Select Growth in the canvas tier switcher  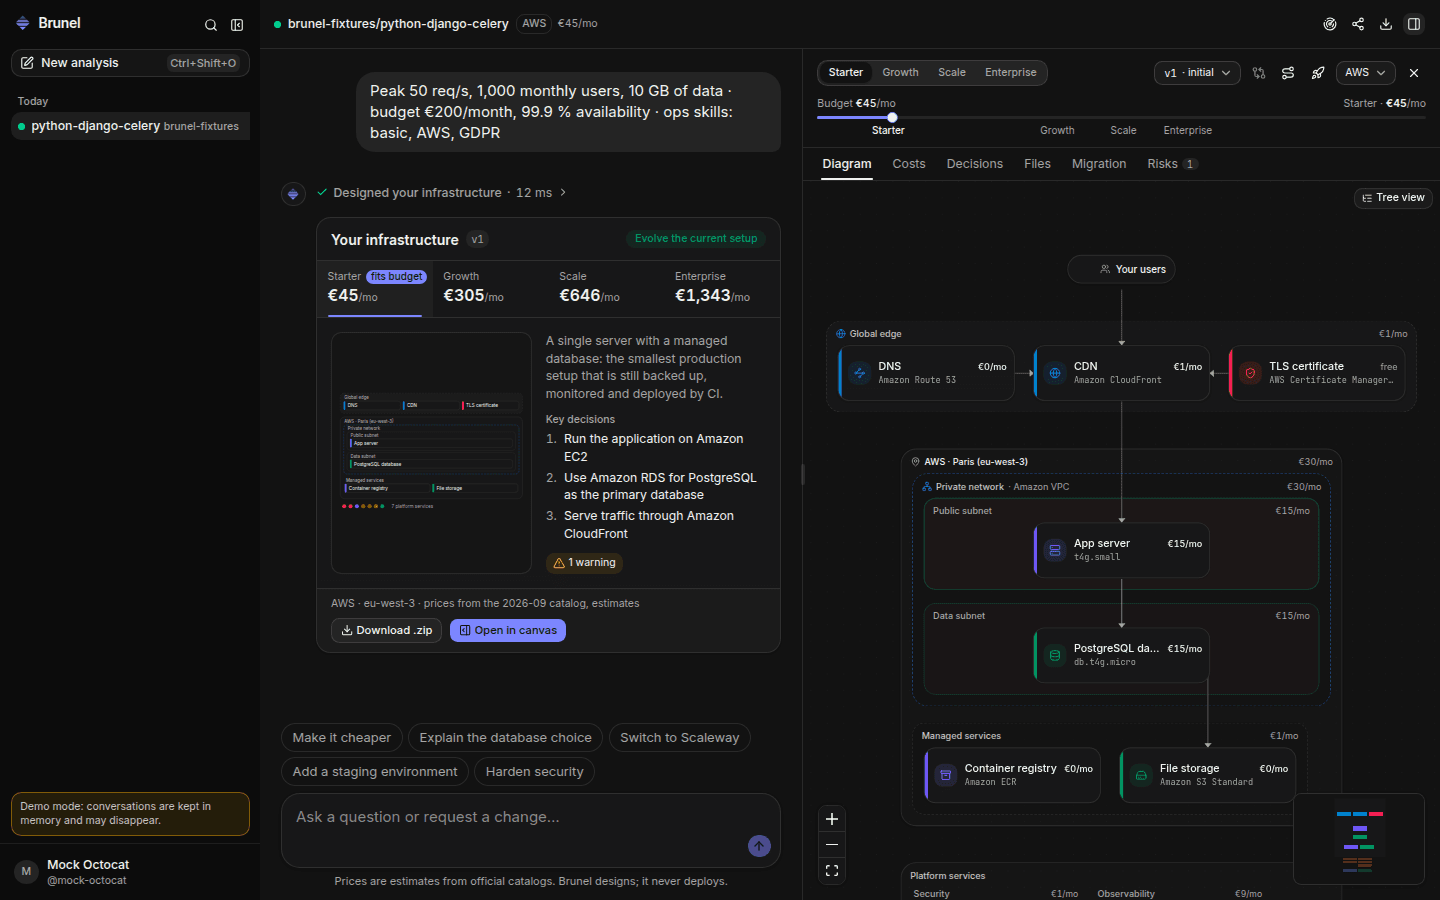click(x=900, y=73)
